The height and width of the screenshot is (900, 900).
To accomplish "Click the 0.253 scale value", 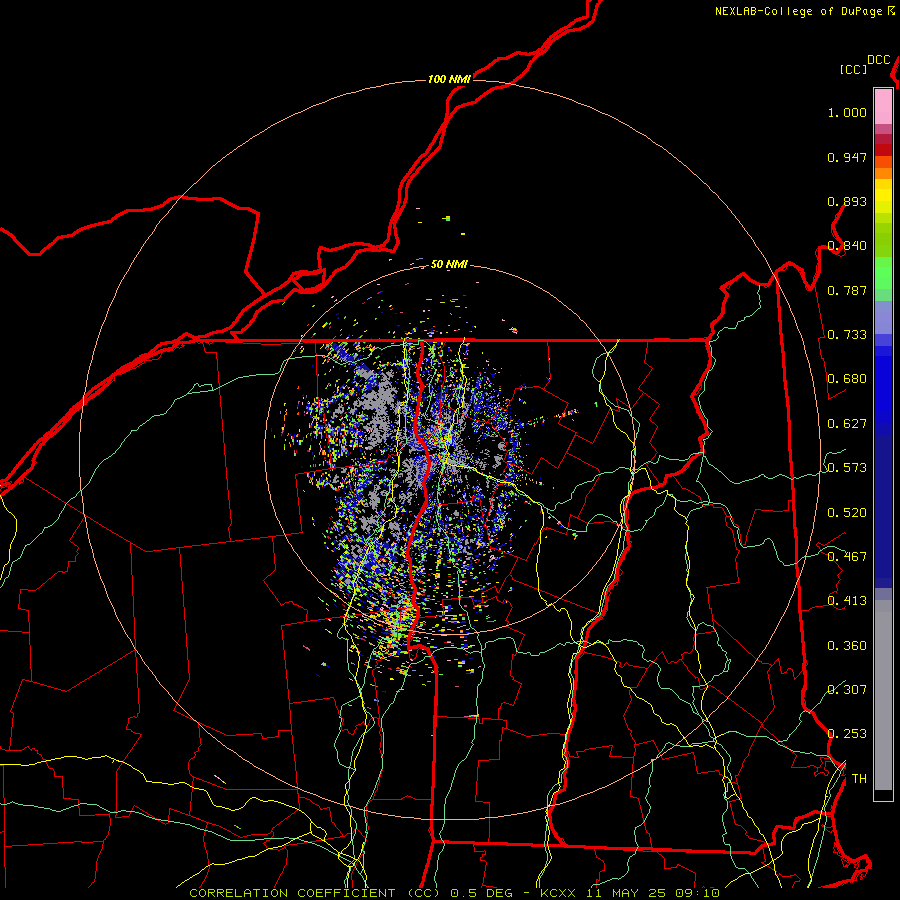I will coord(847,734).
